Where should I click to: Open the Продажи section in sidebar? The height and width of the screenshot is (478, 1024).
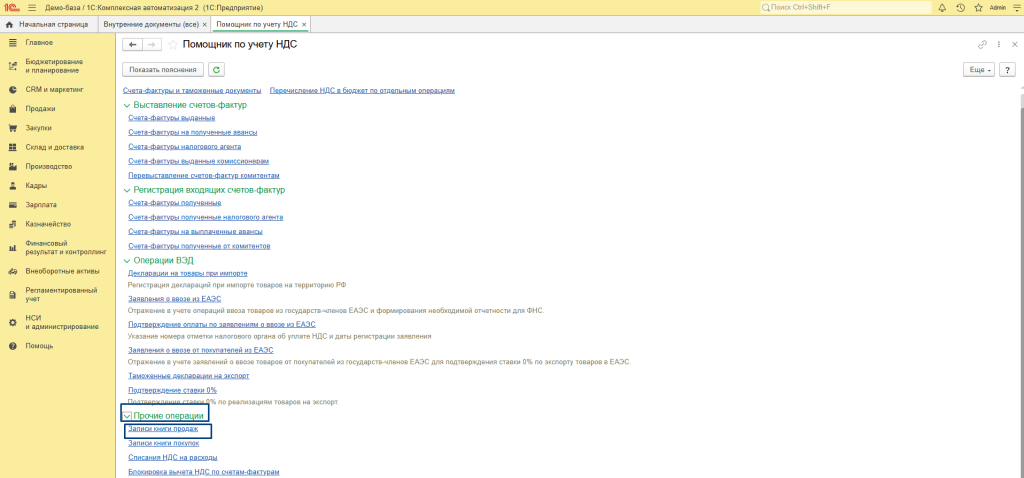40,108
